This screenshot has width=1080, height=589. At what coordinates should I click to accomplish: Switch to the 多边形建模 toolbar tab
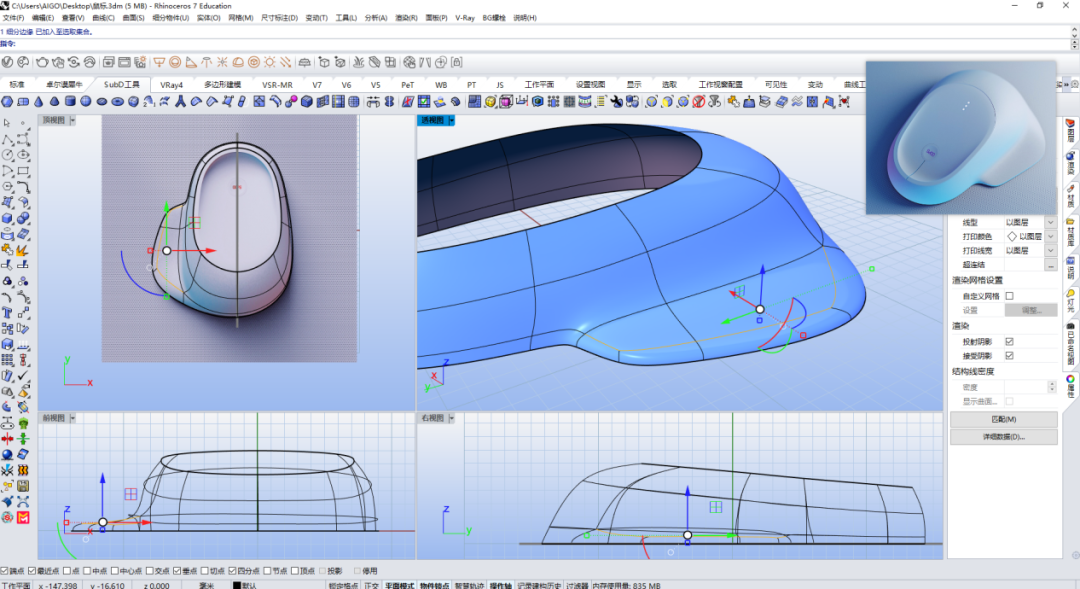tap(222, 85)
